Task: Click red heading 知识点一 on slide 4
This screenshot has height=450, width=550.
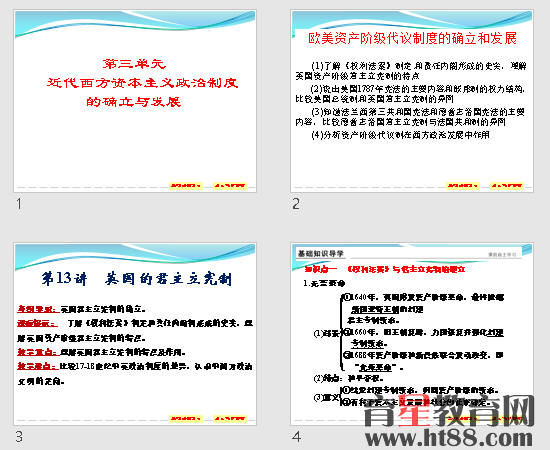Action: [x=321, y=269]
